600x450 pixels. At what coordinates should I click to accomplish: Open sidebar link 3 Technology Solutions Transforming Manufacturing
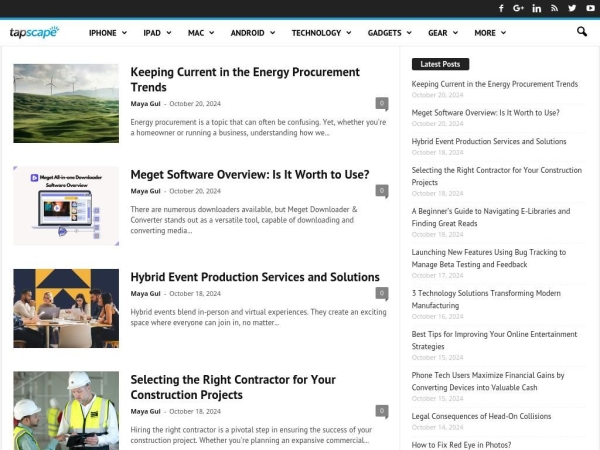click(x=486, y=299)
